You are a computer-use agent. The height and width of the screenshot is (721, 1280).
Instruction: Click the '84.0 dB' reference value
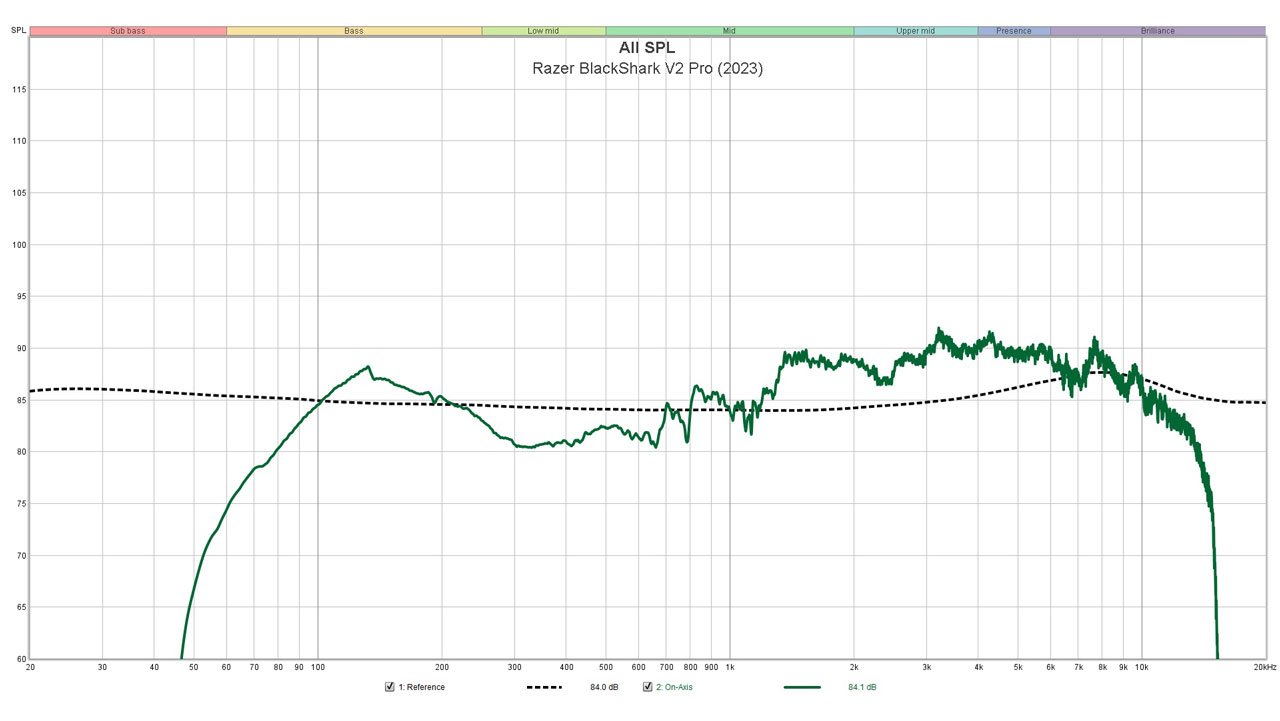point(605,688)
